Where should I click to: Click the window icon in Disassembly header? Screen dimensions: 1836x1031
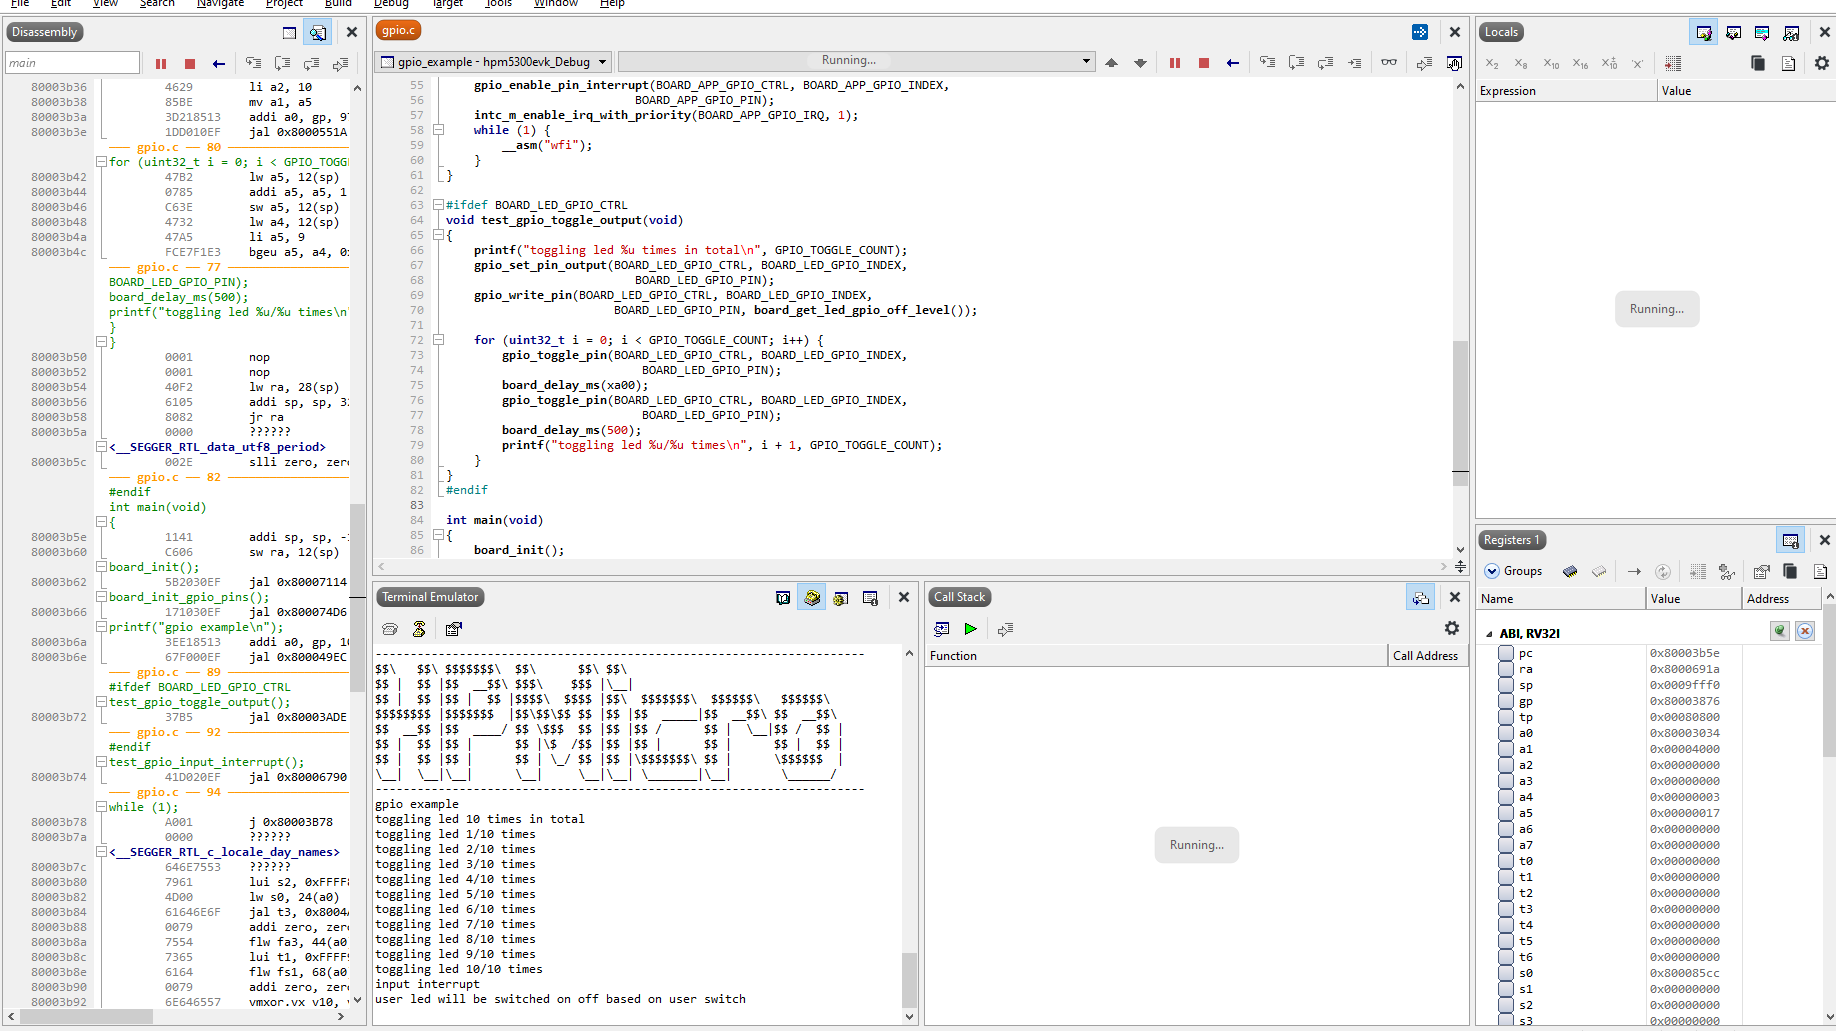tap(289, 32)
